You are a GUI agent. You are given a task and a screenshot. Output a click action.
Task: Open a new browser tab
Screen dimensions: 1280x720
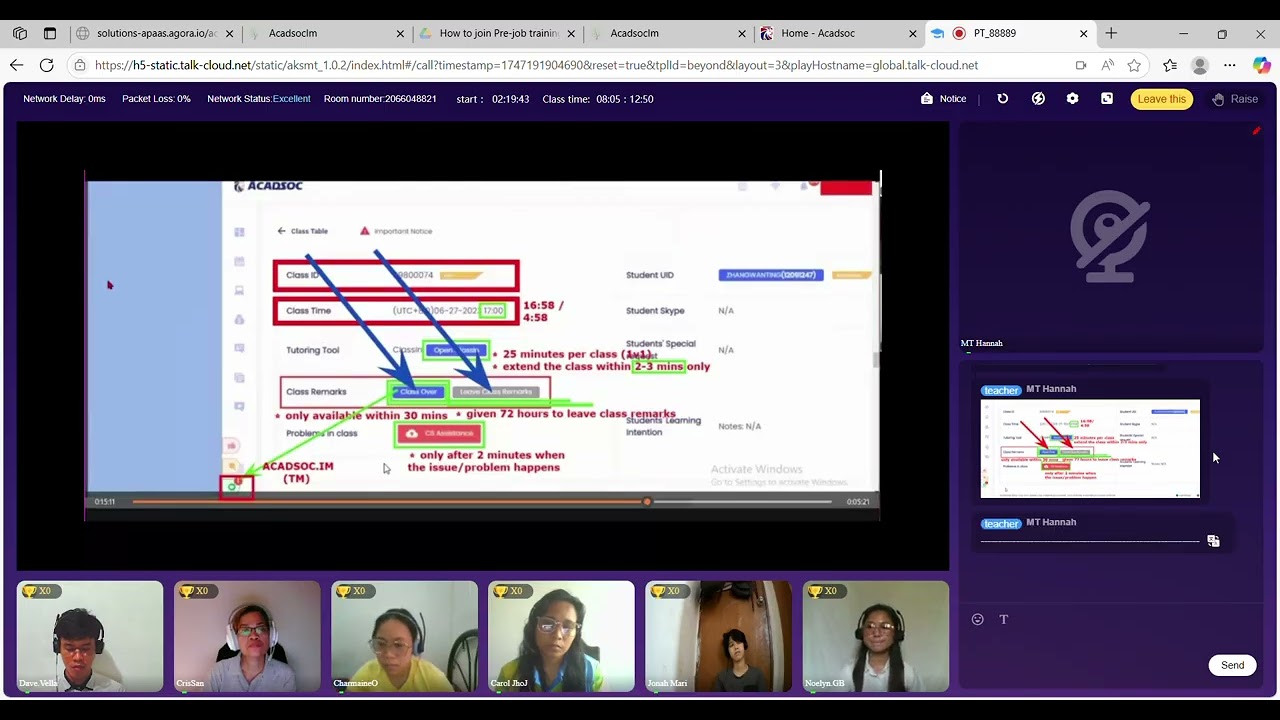pos(1111,33)
